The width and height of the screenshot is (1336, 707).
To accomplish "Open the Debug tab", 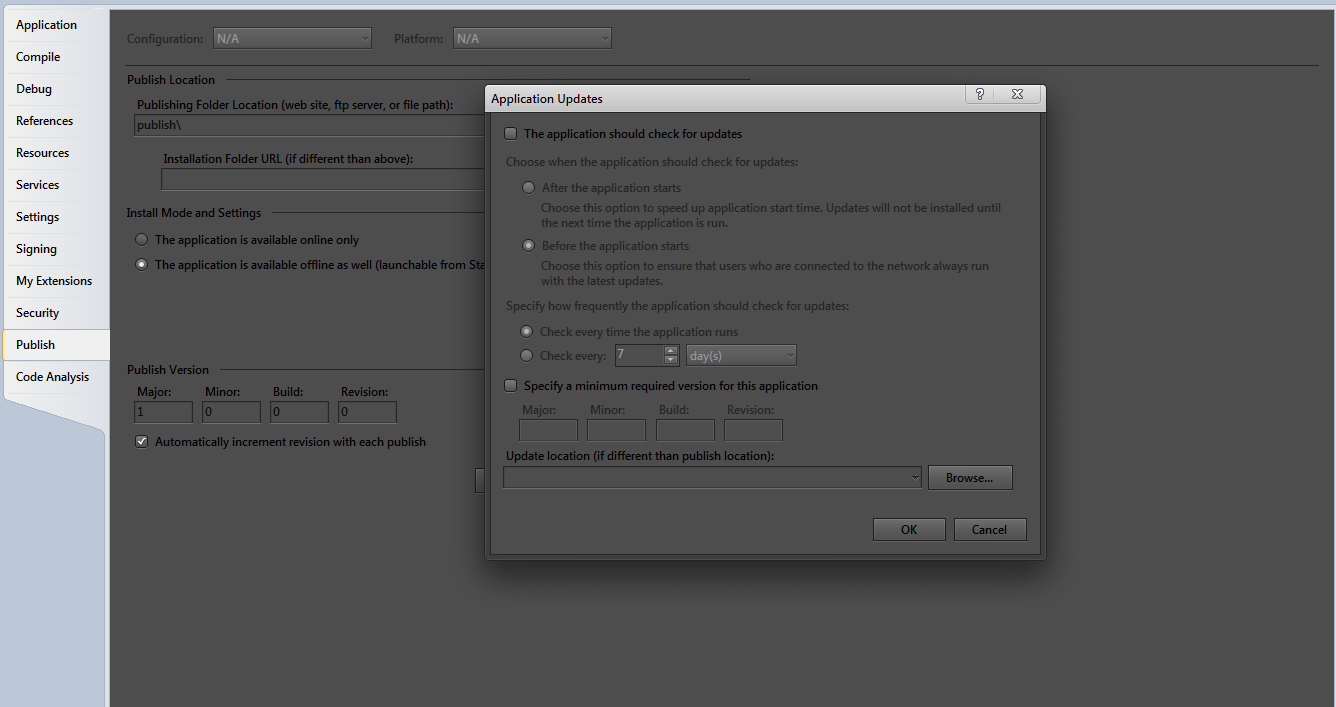I will coord(34,89).
